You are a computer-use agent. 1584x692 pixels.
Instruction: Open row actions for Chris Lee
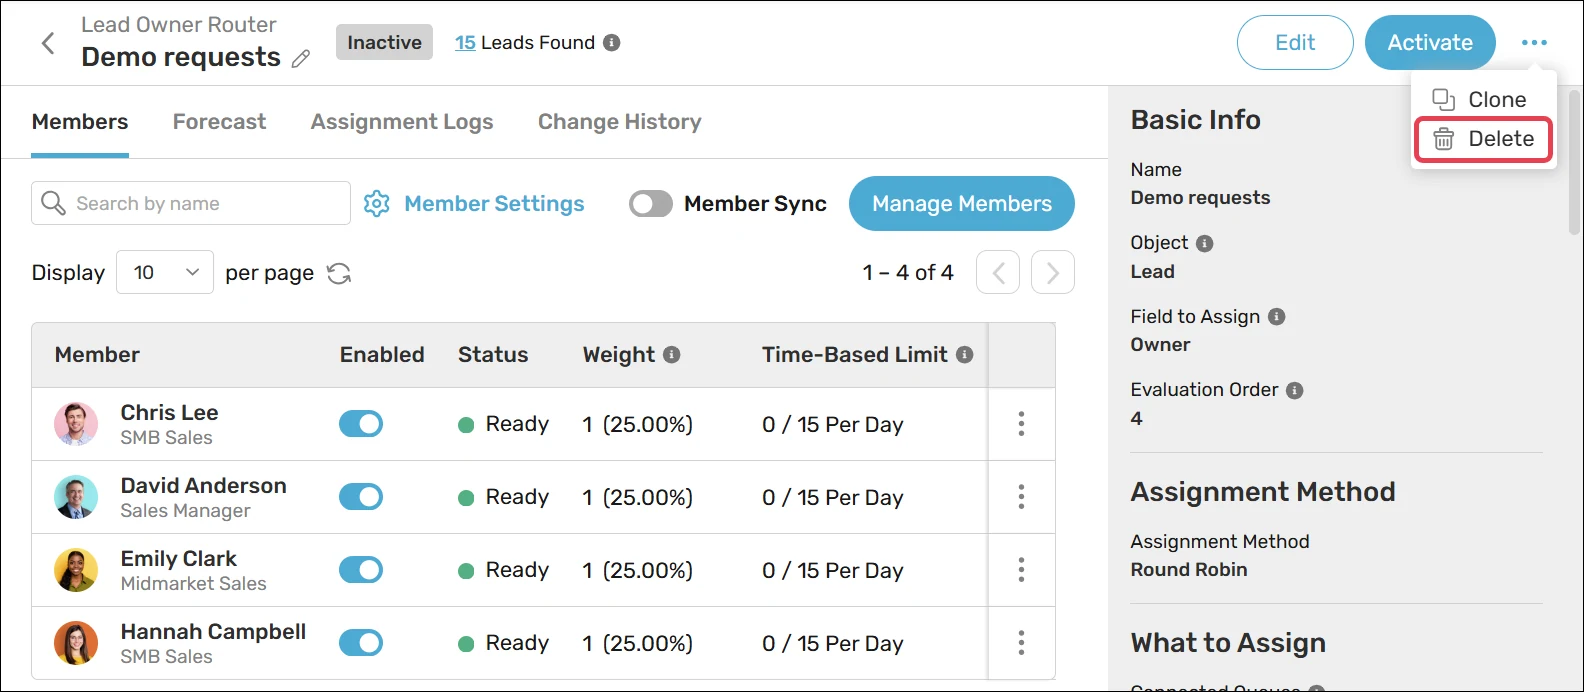pyautogui.click(x=1021, y=424)
